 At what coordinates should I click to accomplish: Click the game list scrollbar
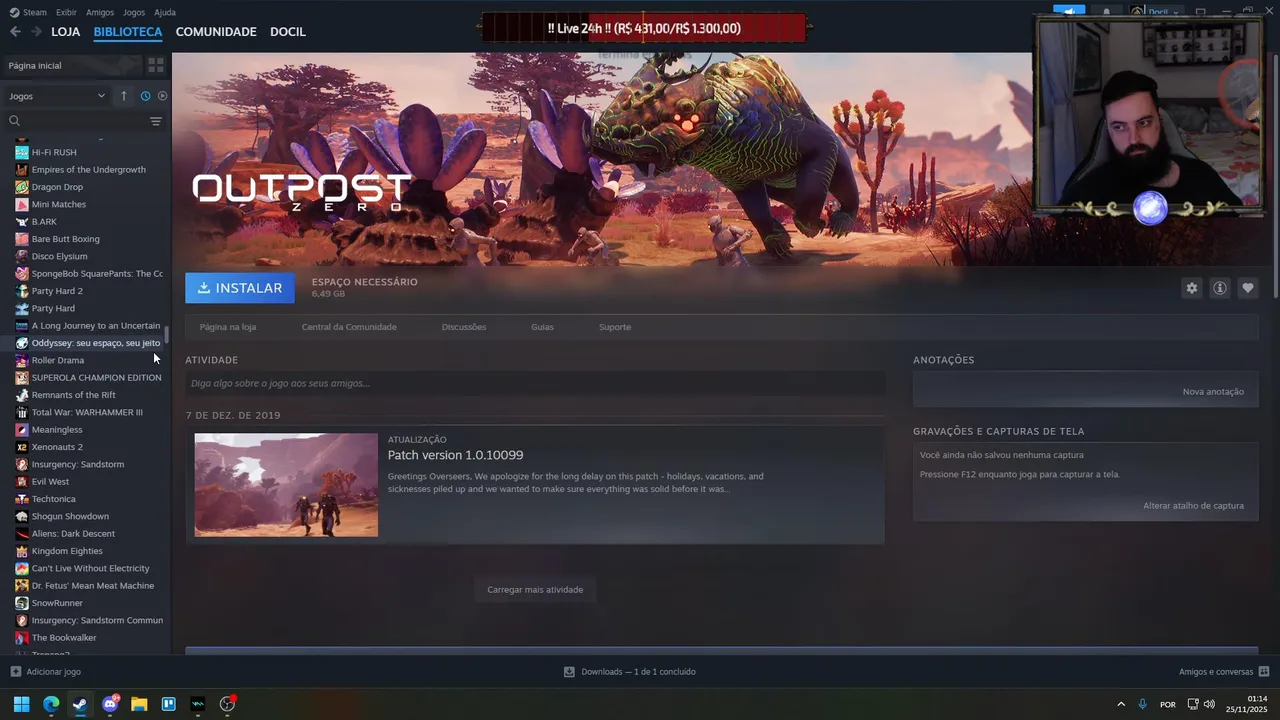(x=167, y=335)
